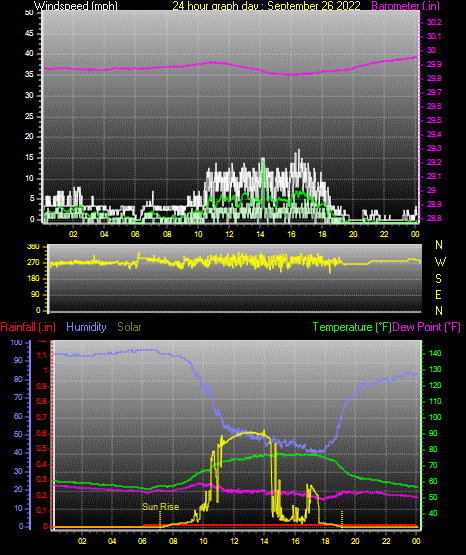
Task: Click the green Temperature (°F) legend label
Action: (352, 327)
